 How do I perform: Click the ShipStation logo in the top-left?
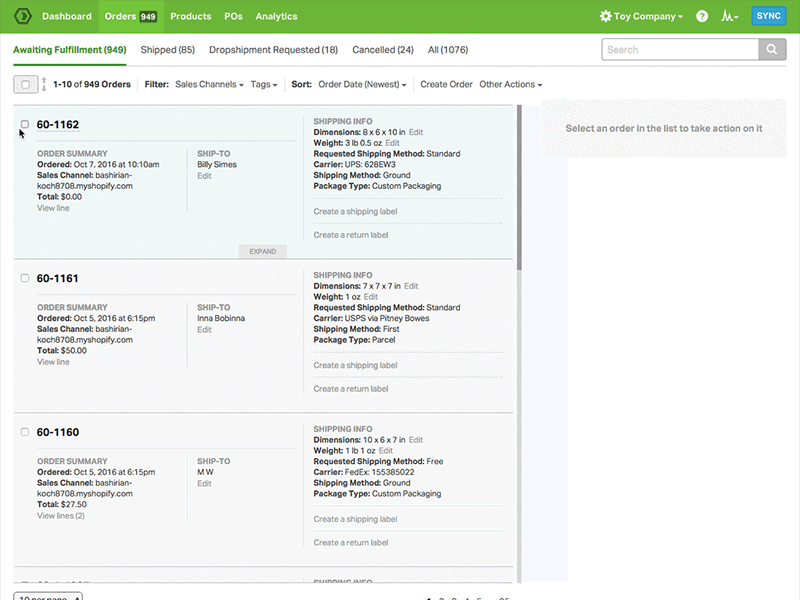(22, 15)
